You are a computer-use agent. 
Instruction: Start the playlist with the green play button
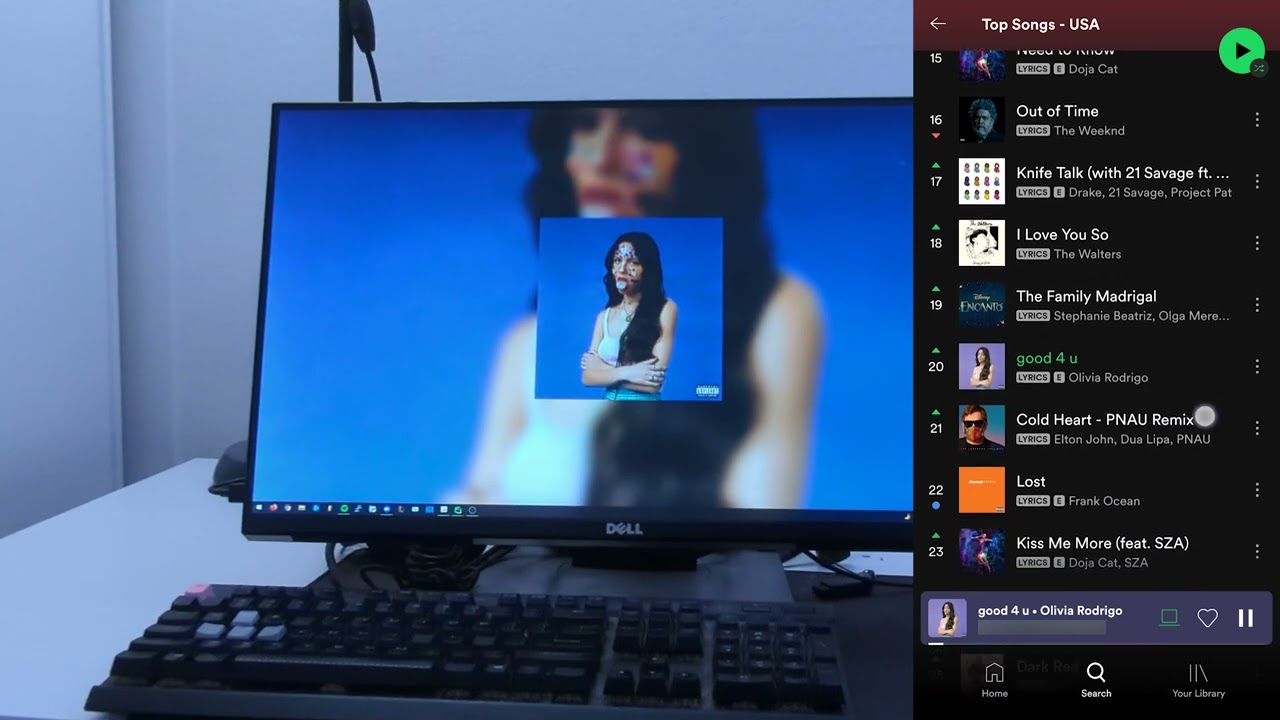pyautogui.click(x=1241, y=50)
